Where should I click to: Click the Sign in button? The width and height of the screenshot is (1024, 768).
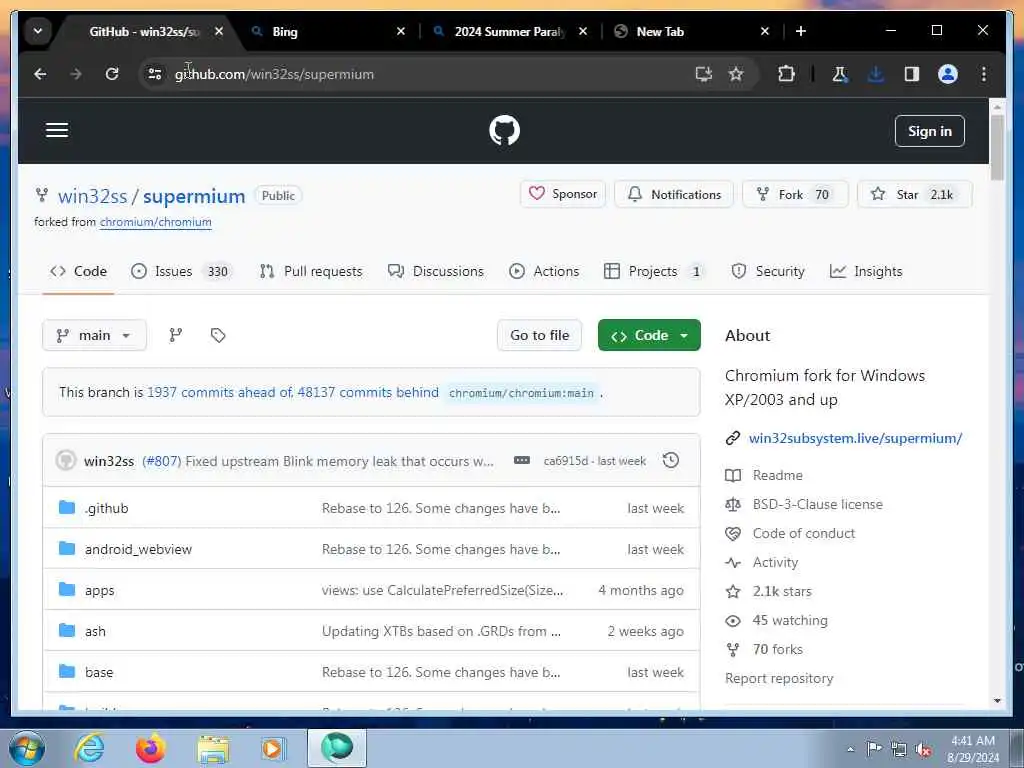click(x=929, y=131)
